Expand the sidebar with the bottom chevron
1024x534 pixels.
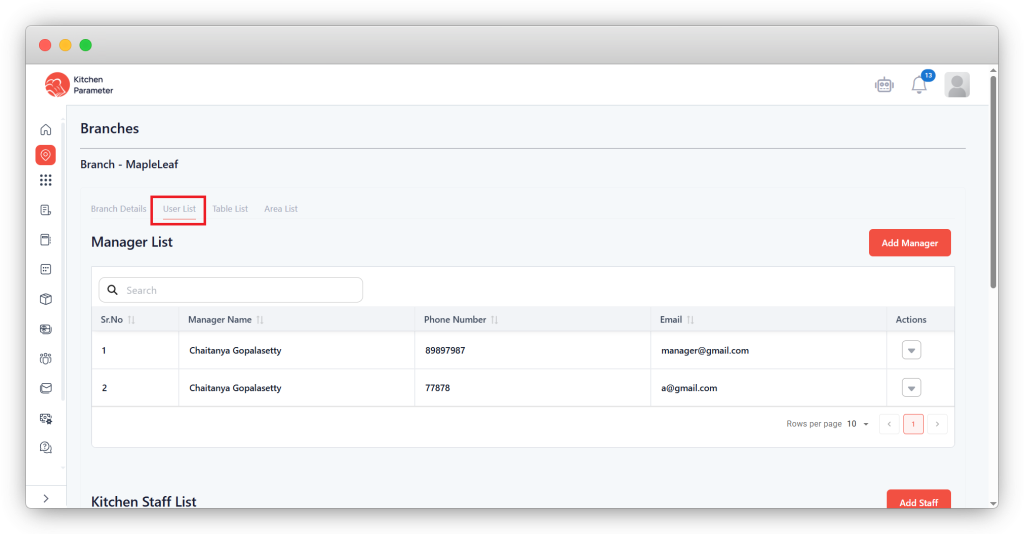(x=45, y=498)
